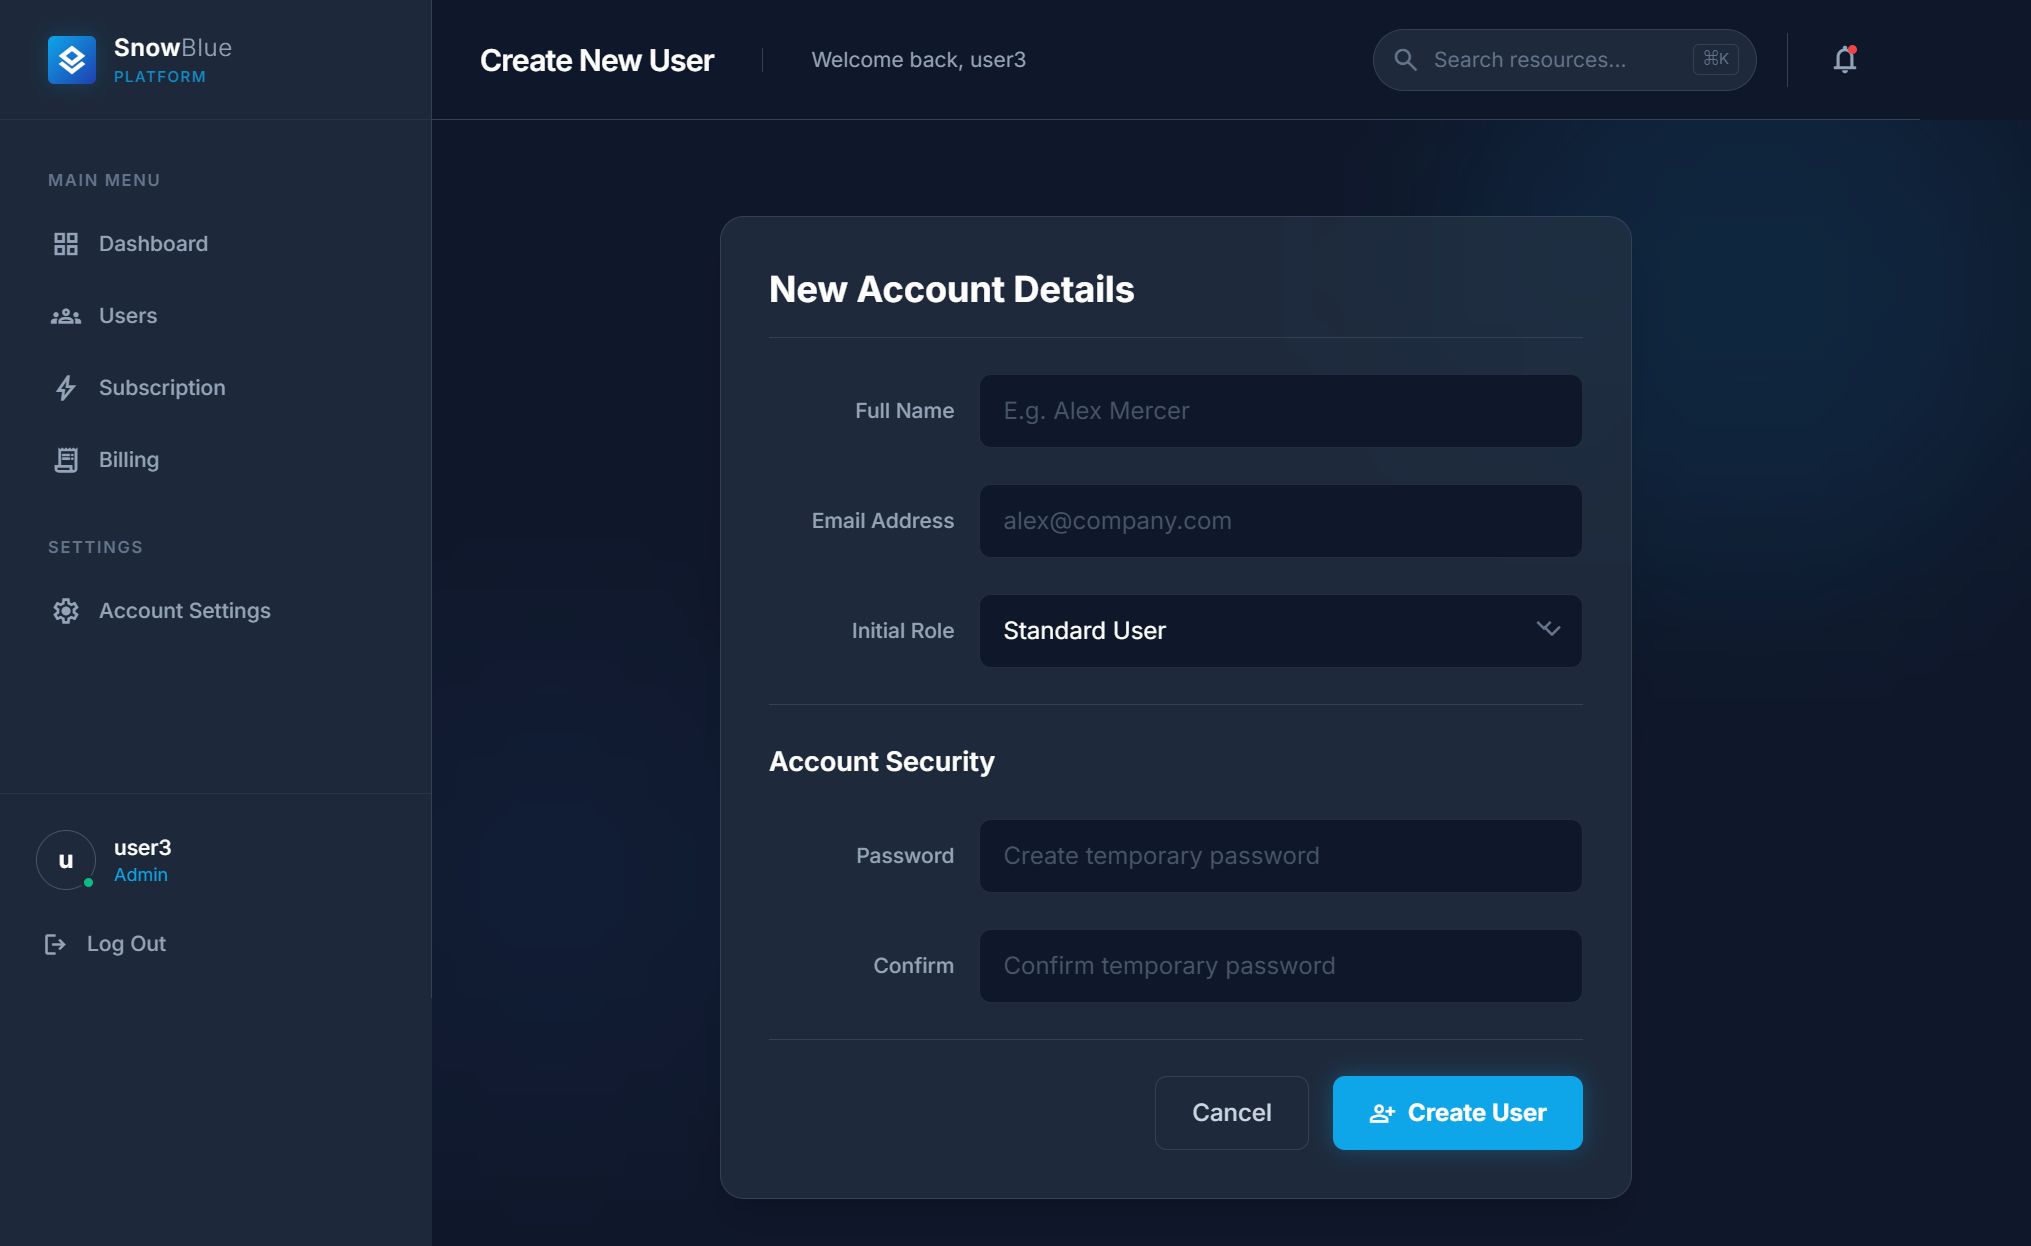Focus the Search resources box
Viewport: 2031px width, 1246px height.
tap(1555, 60)
